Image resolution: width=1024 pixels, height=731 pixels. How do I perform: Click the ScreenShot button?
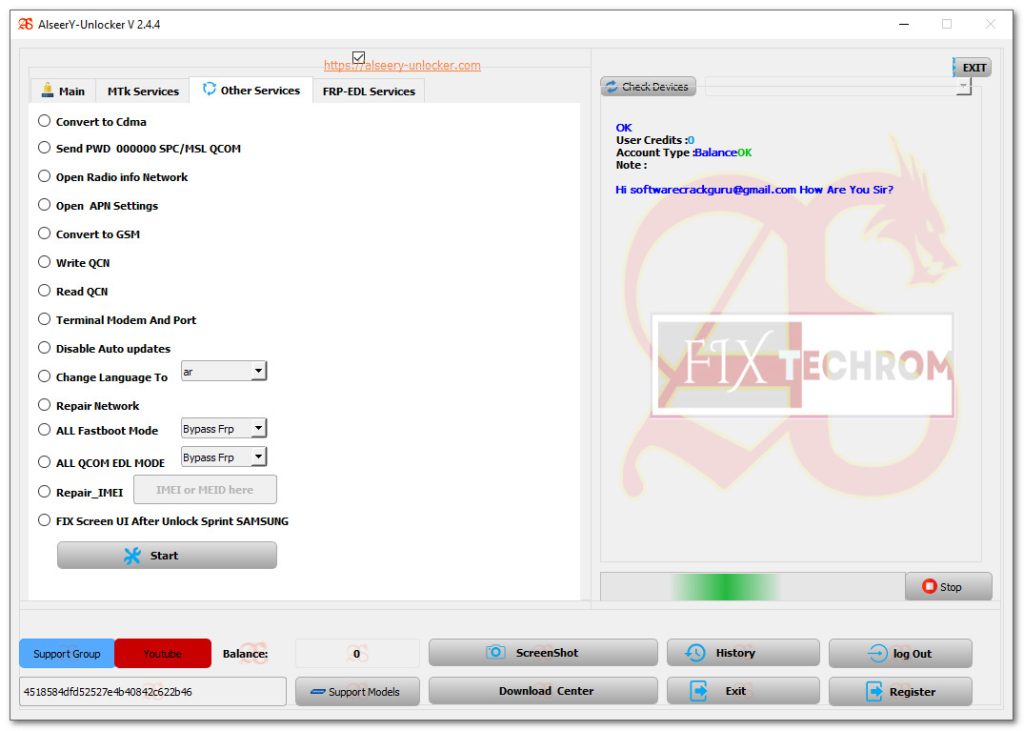tap(543, 653)
